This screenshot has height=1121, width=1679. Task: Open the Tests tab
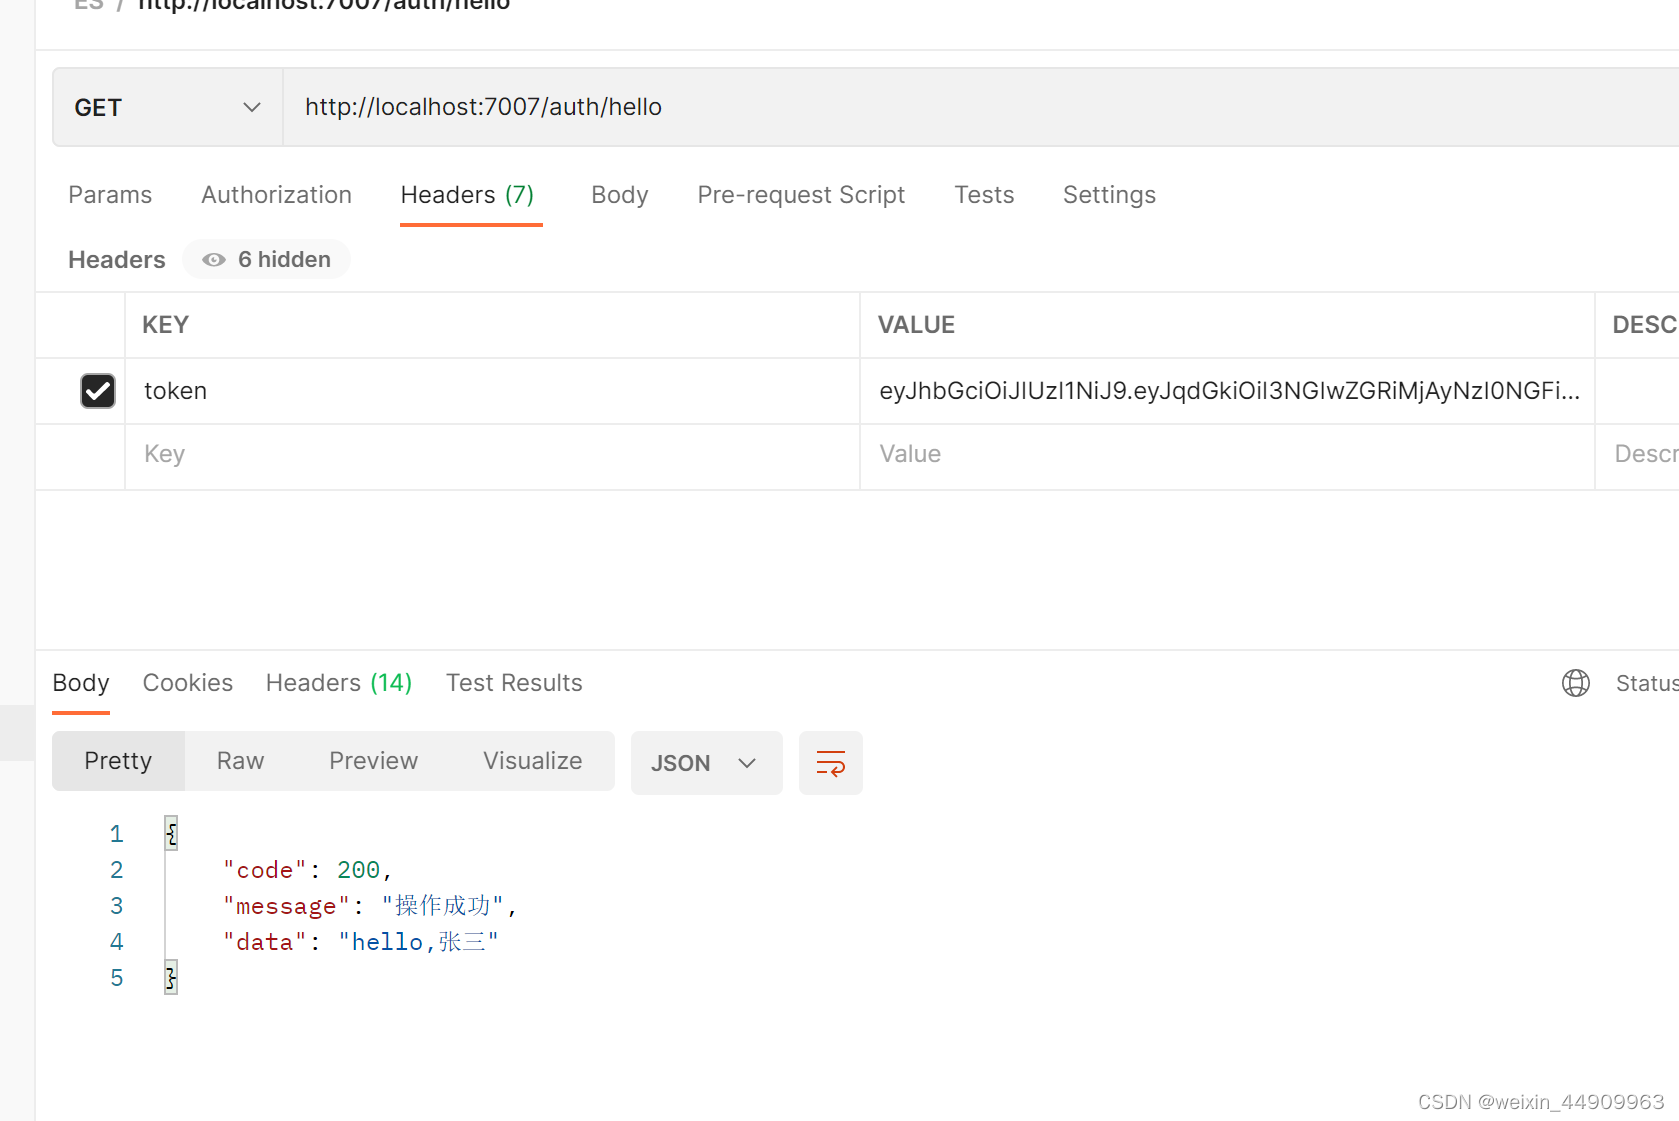pos(984,195)
